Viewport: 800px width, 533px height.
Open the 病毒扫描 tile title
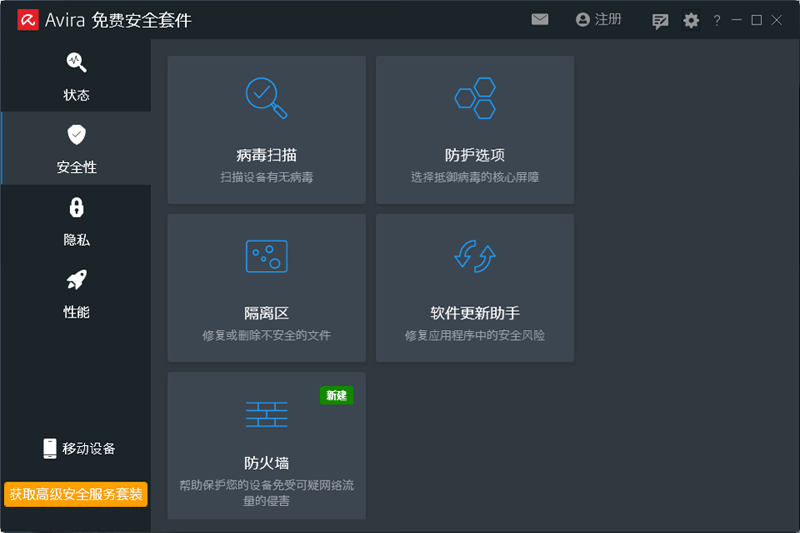[x=266, y=155]
